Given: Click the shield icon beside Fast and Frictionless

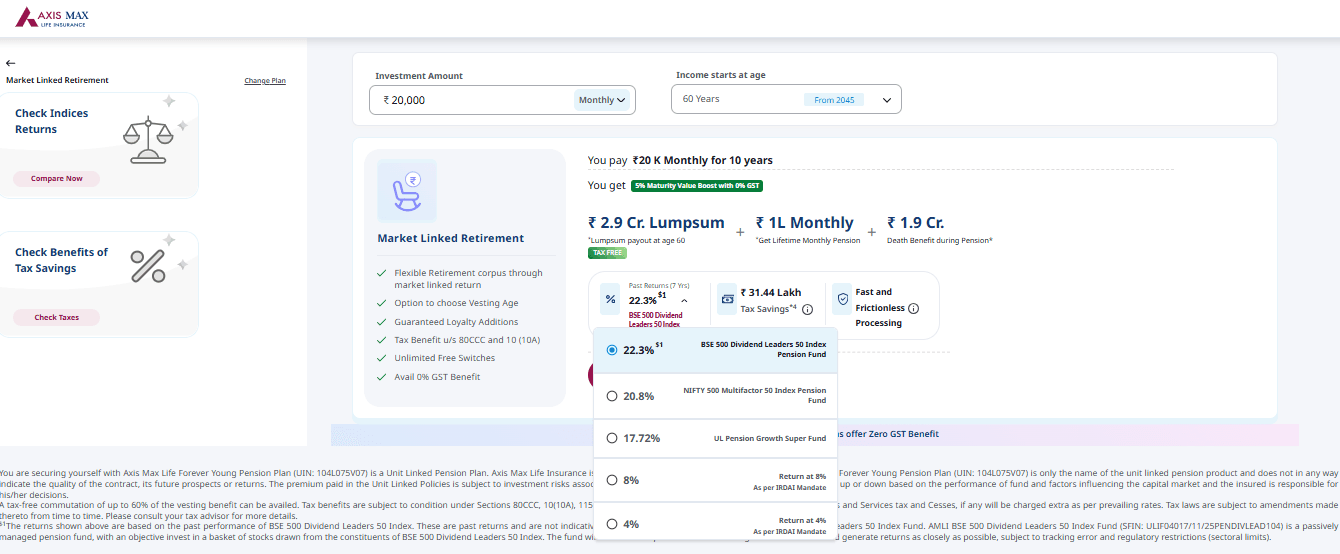Looking at the screenshot, I should (842, 298).
